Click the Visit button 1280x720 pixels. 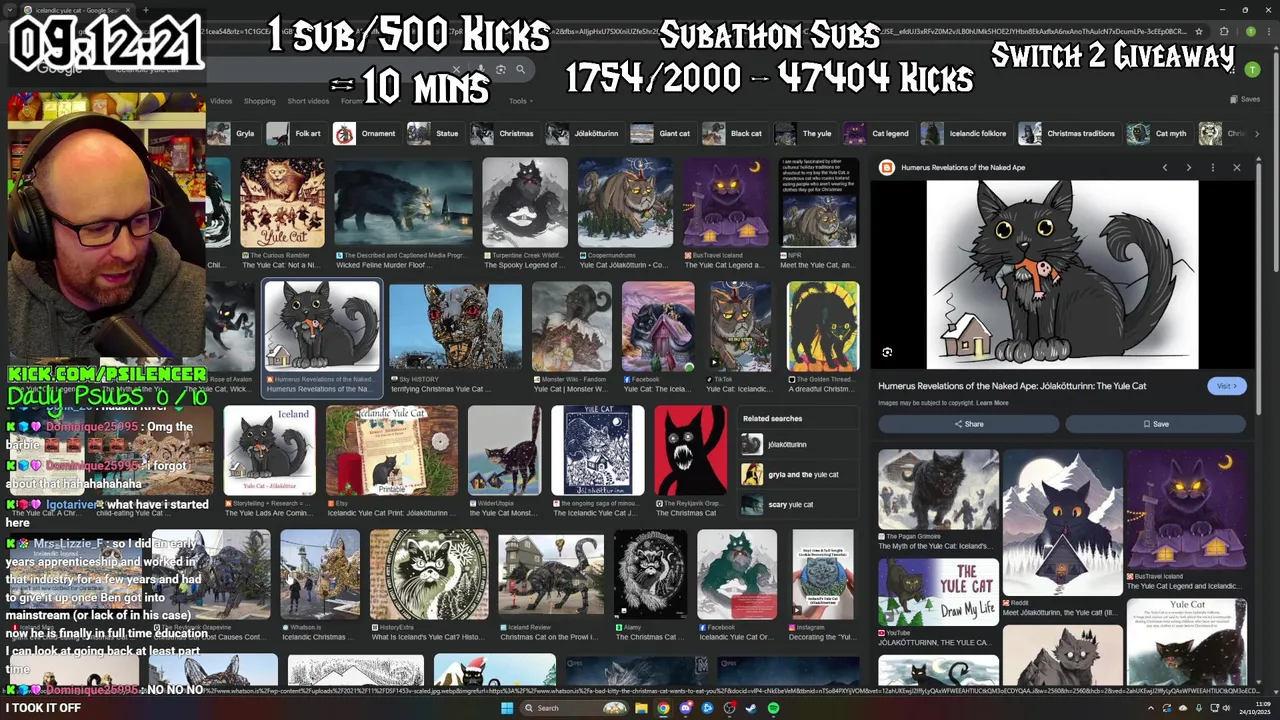[1226, 386]
